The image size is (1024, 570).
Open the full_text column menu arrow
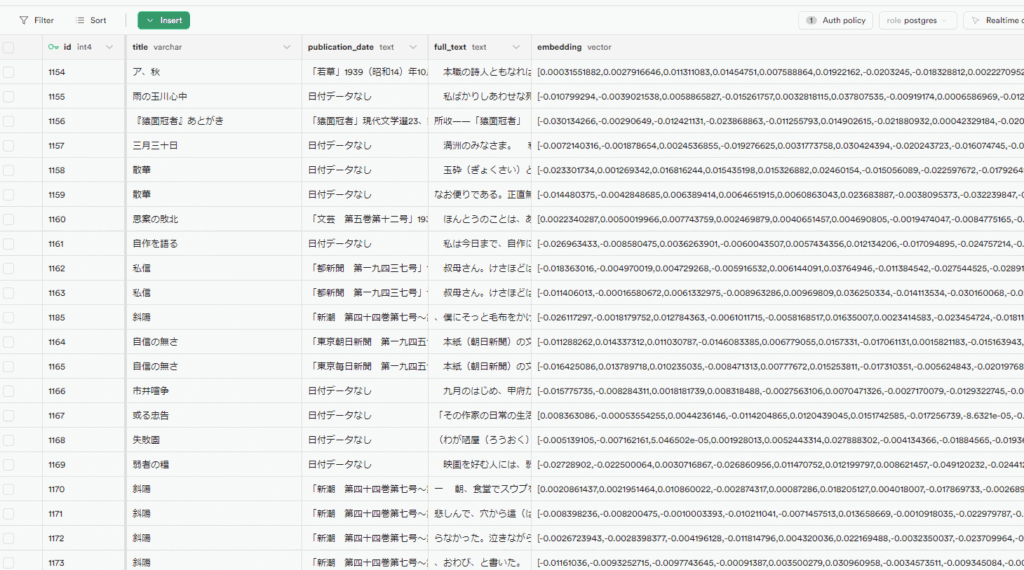[x=517, y=47]
